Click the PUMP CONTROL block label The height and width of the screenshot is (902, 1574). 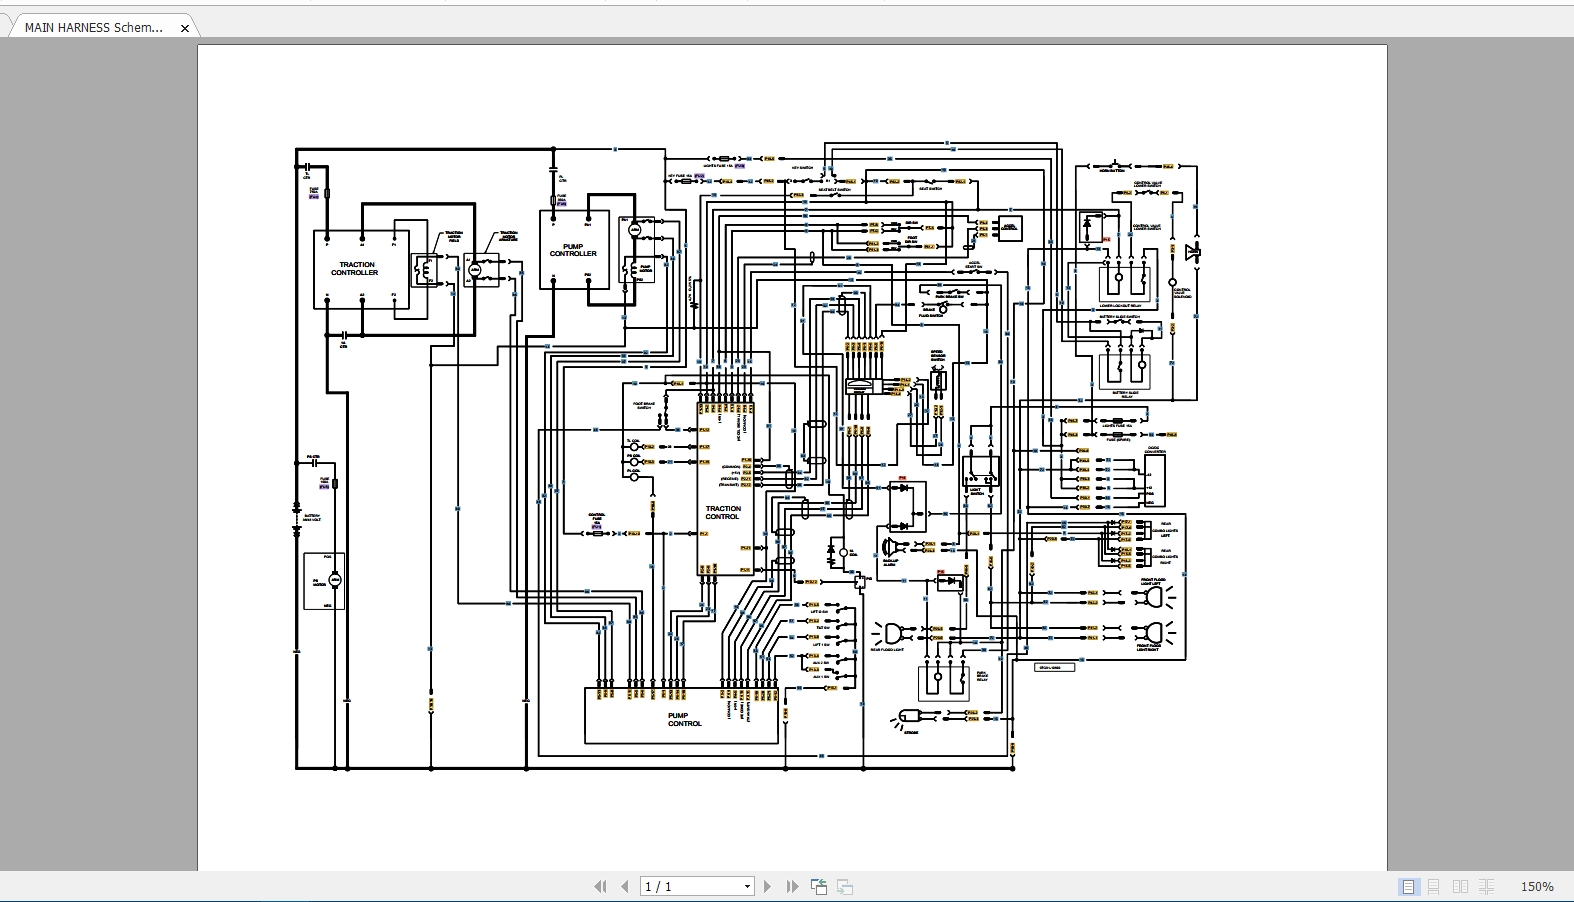(x=685, y=719)
